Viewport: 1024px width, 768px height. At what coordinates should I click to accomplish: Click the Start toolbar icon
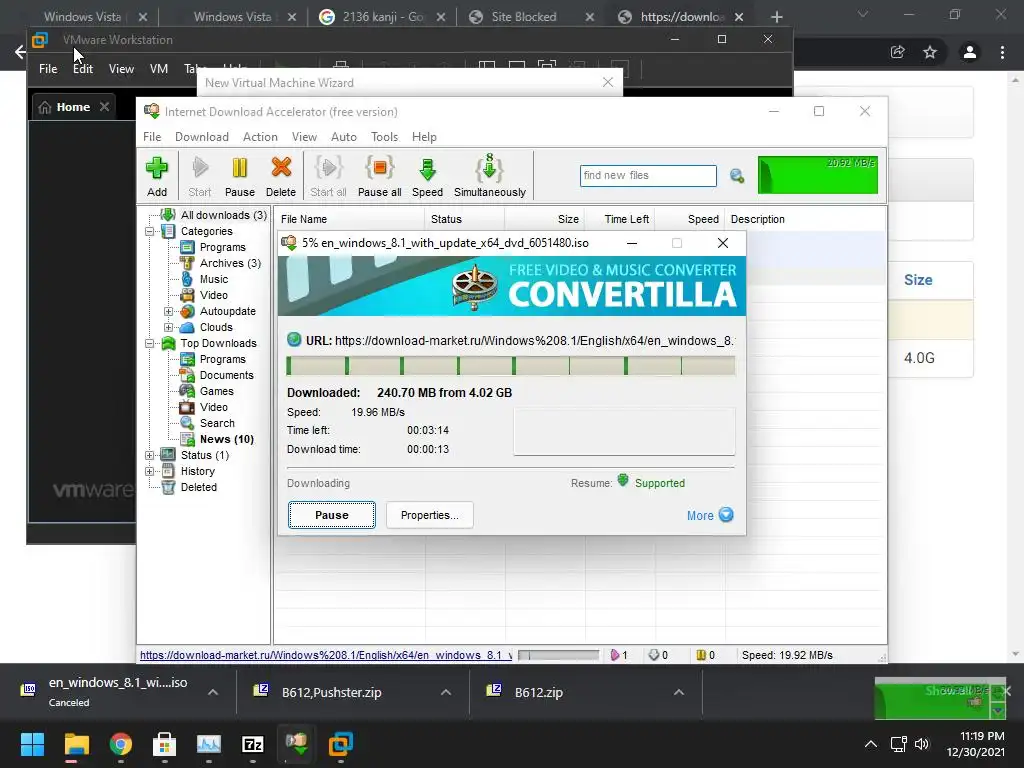(x=200, y=175)
